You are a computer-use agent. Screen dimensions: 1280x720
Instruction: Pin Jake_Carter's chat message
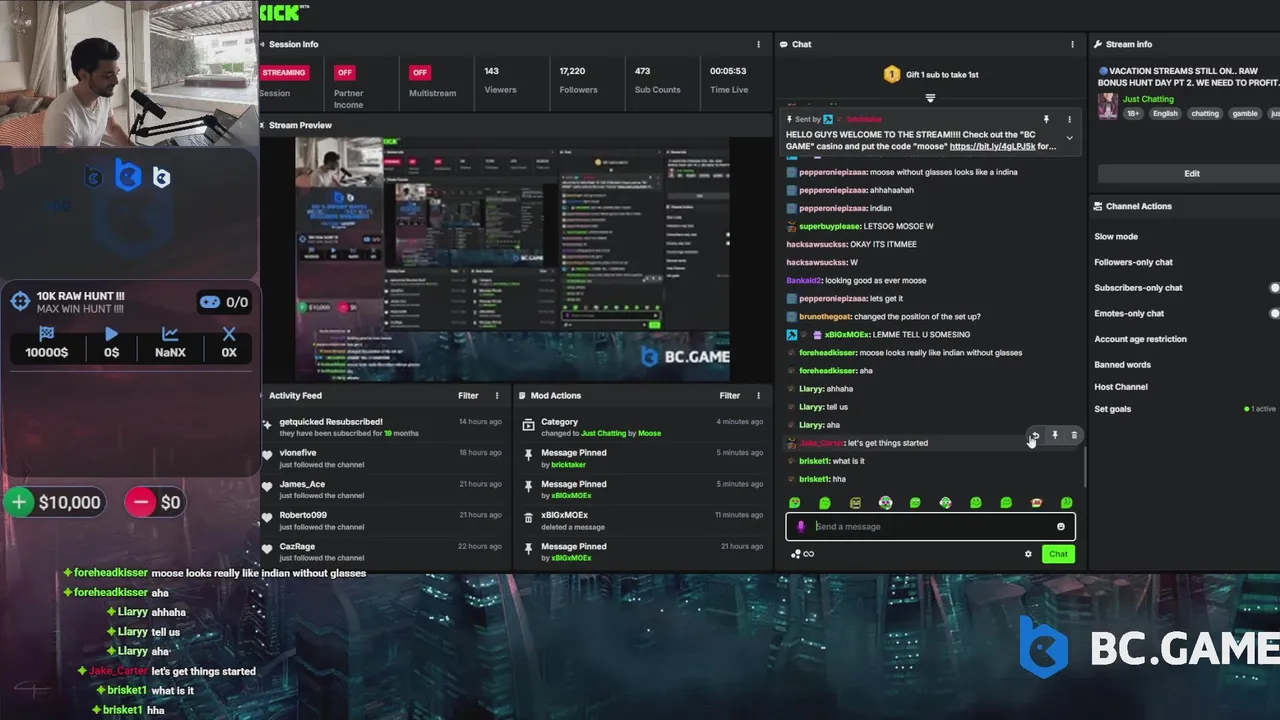(1054, 435)
